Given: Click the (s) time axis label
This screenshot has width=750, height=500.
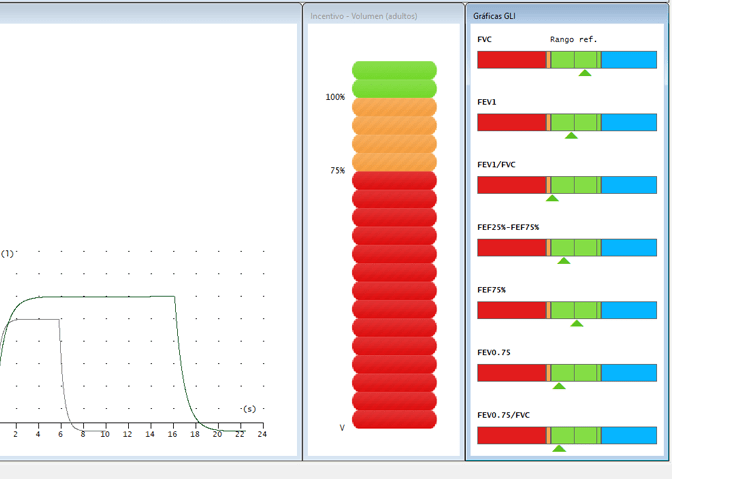Looking at the screenshot, I should (x=250, y=409).
